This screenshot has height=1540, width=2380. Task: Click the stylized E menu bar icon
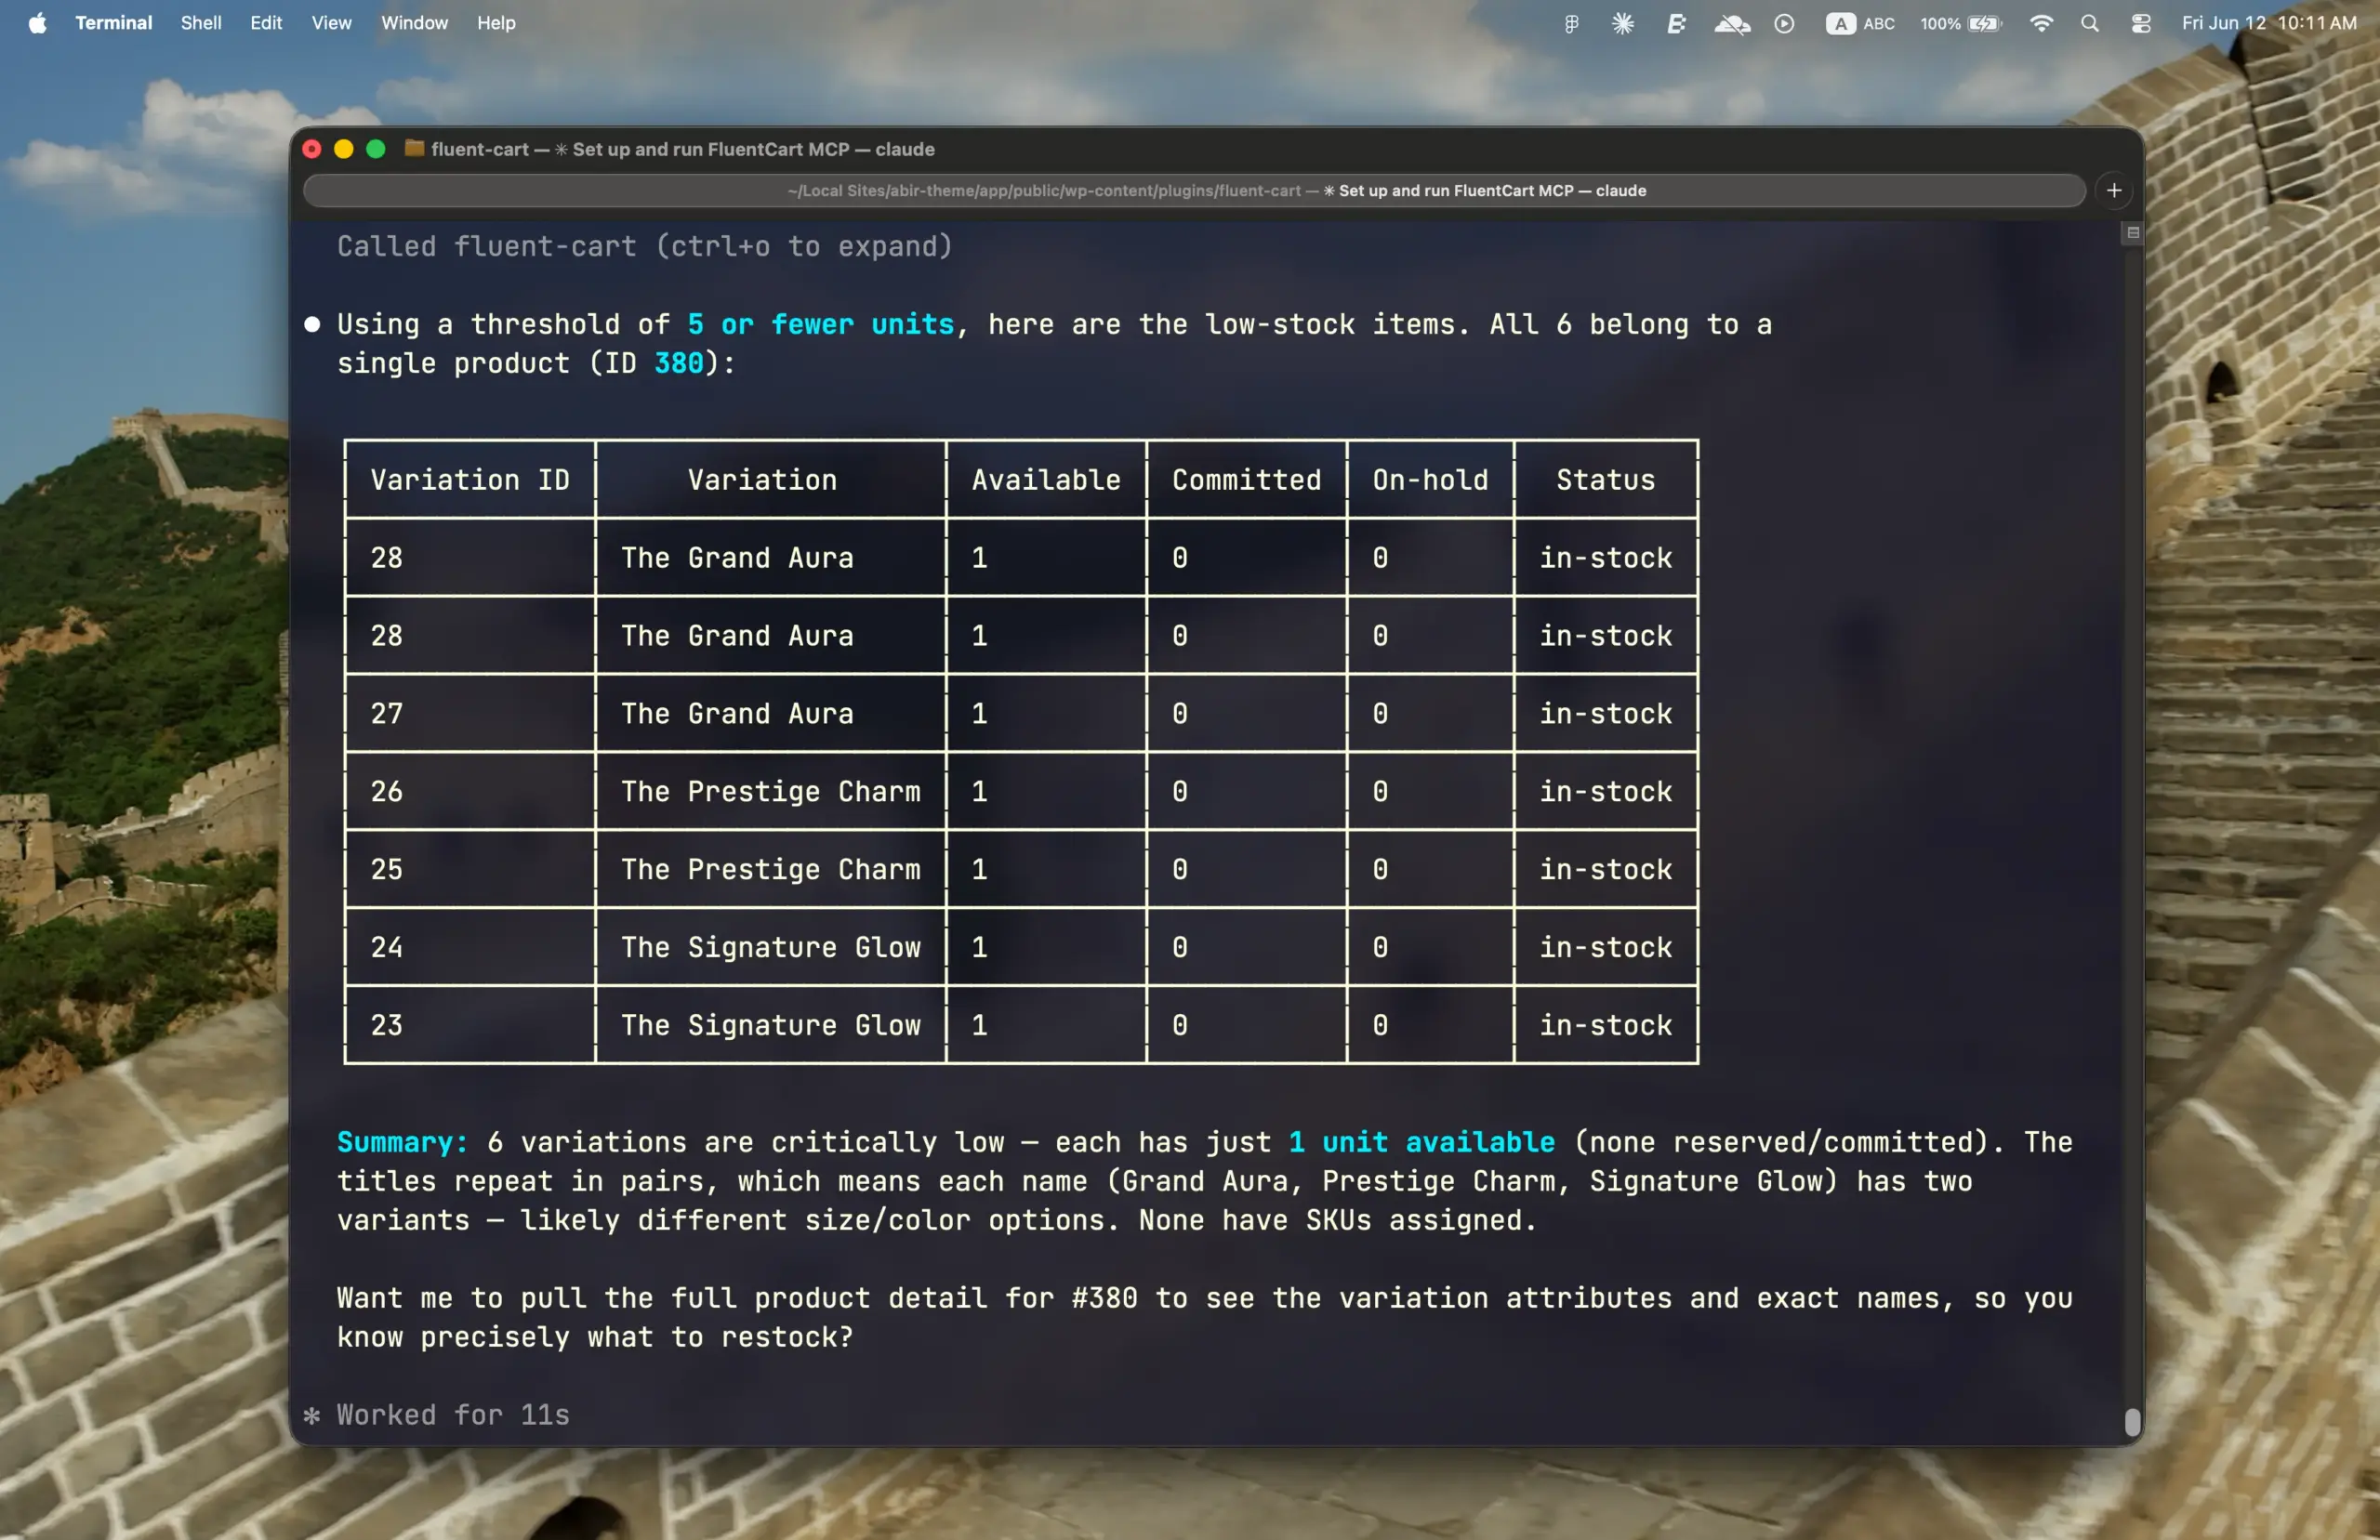[x=1677, y=23]
